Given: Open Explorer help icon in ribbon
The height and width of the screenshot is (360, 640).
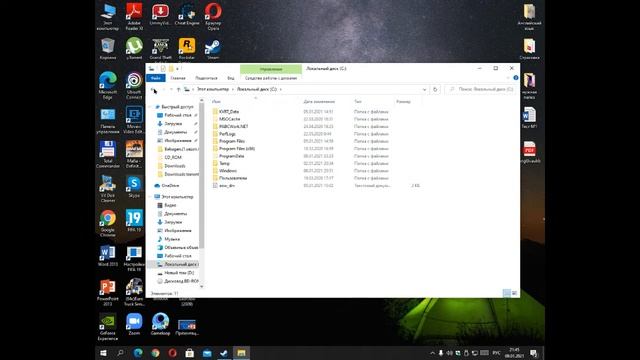Looking at the screenshot, I should [516, 78].
